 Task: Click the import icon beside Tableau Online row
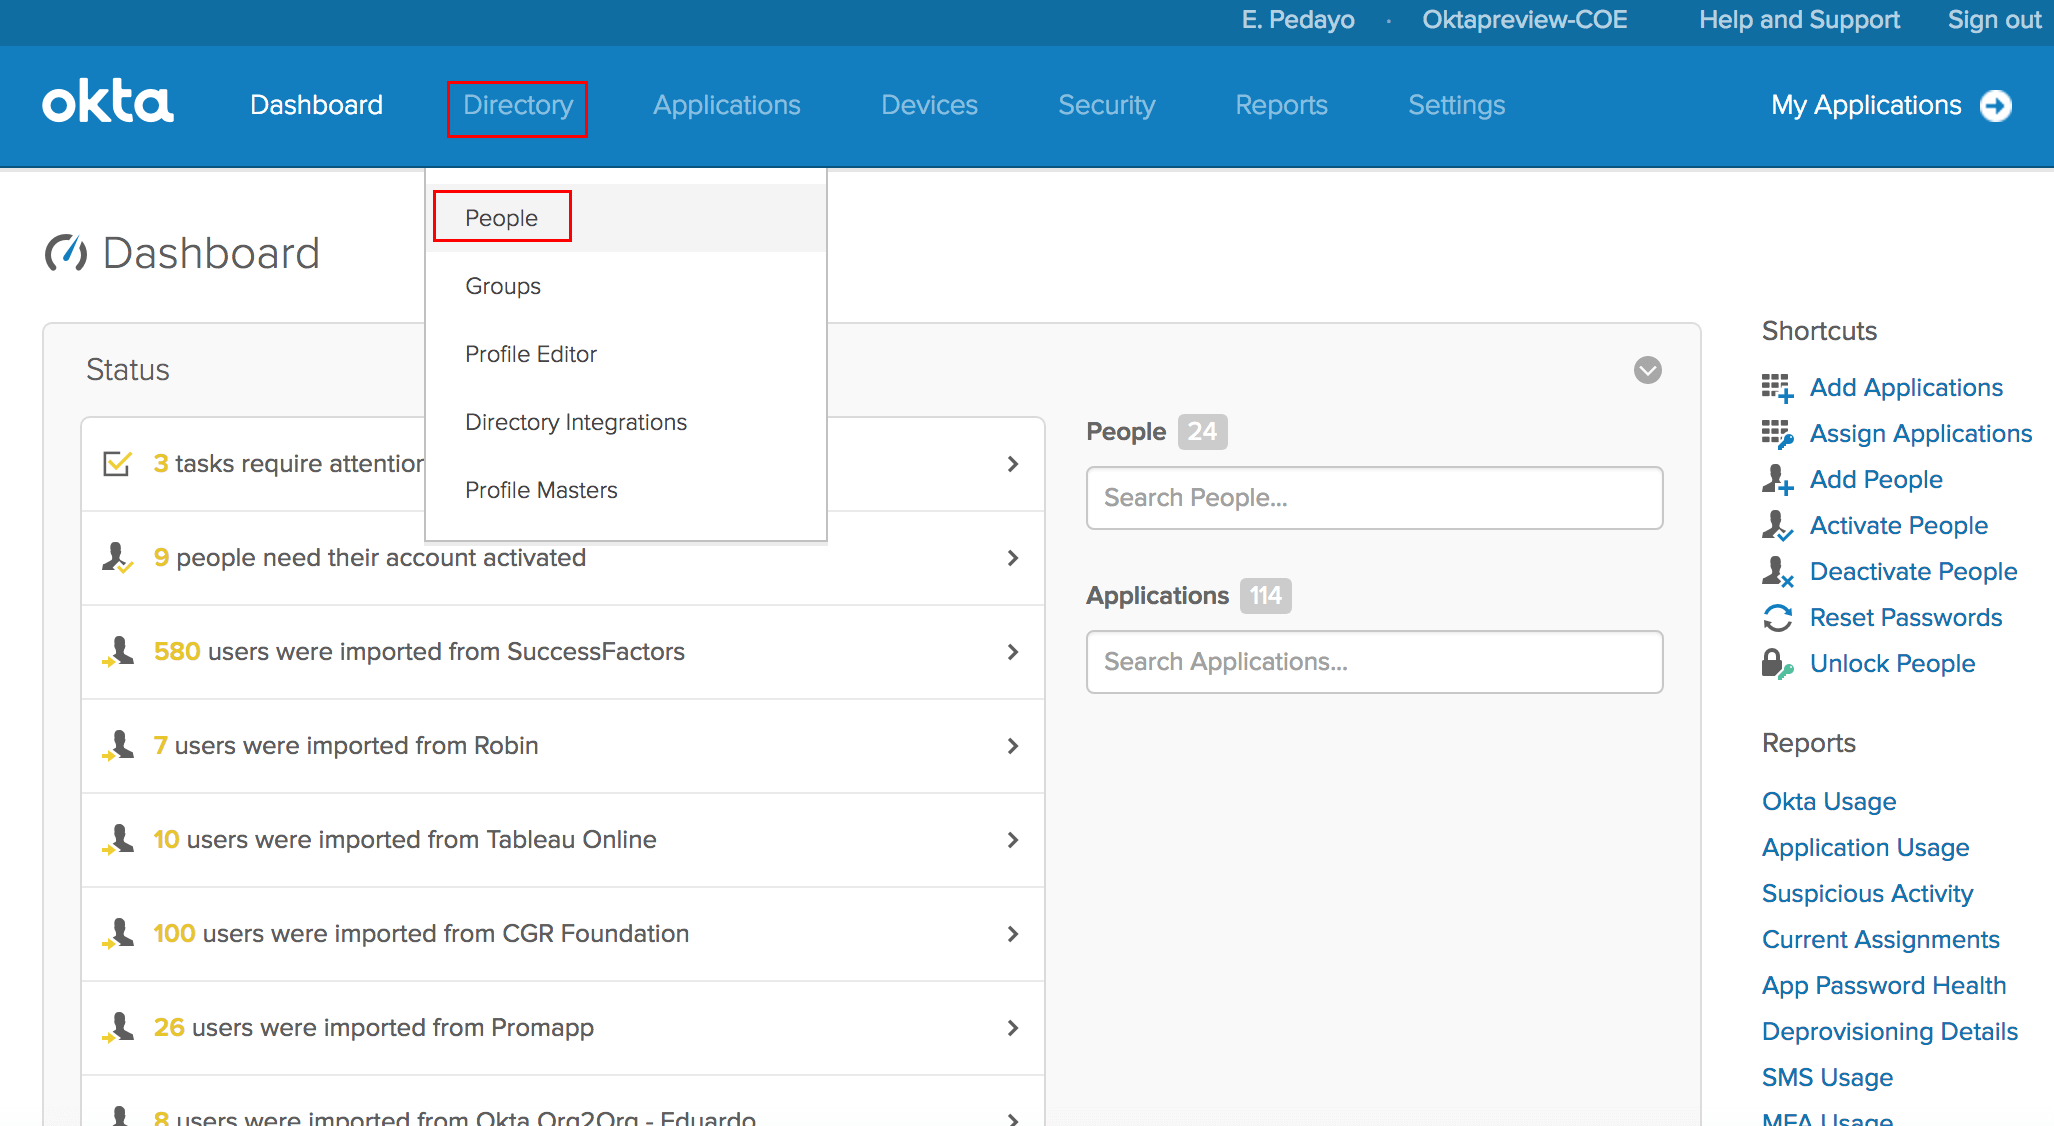117,839
